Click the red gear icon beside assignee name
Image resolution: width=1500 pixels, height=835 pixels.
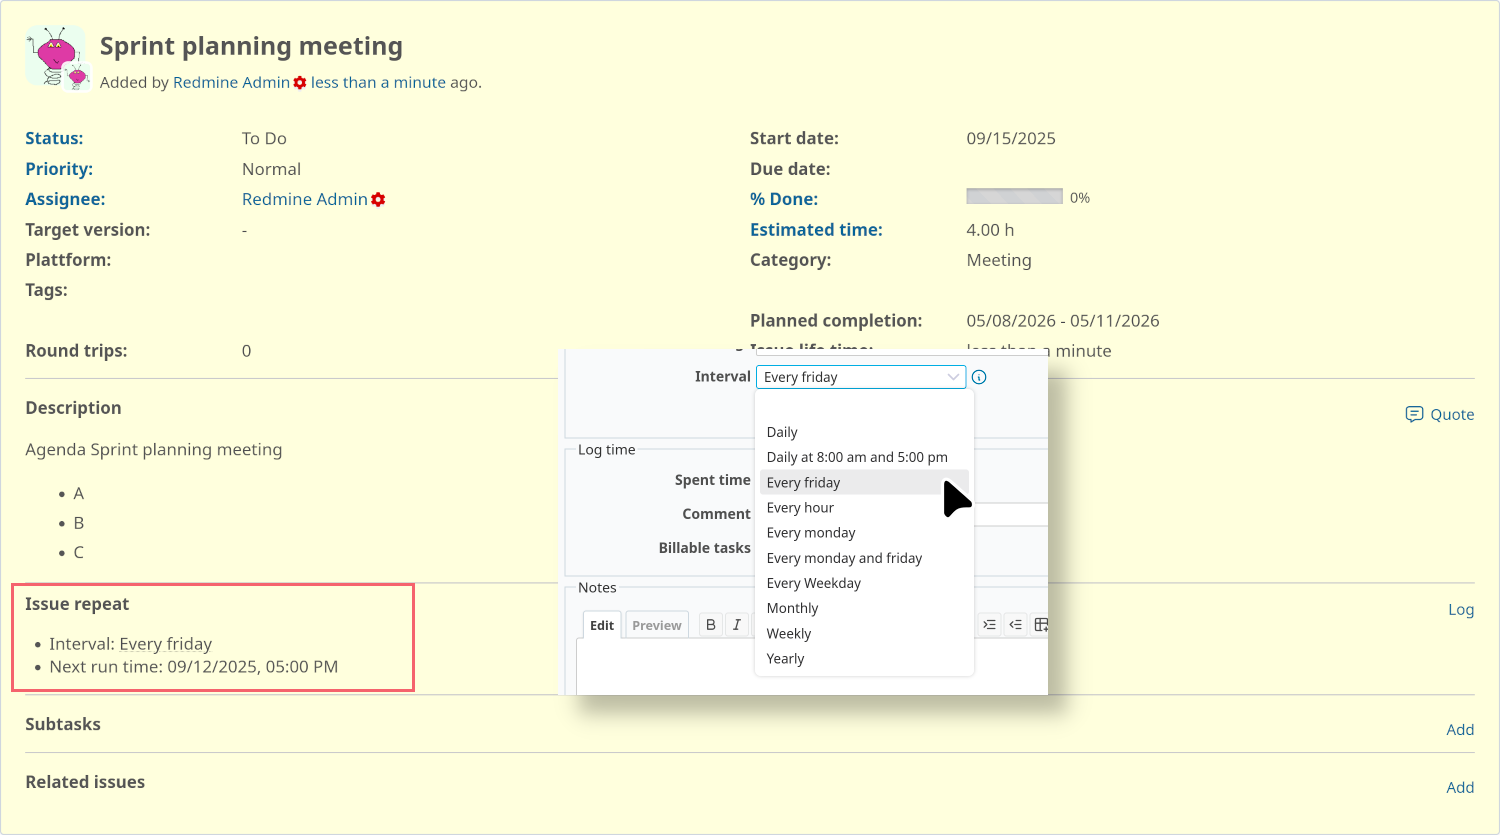tap(378, 200)
